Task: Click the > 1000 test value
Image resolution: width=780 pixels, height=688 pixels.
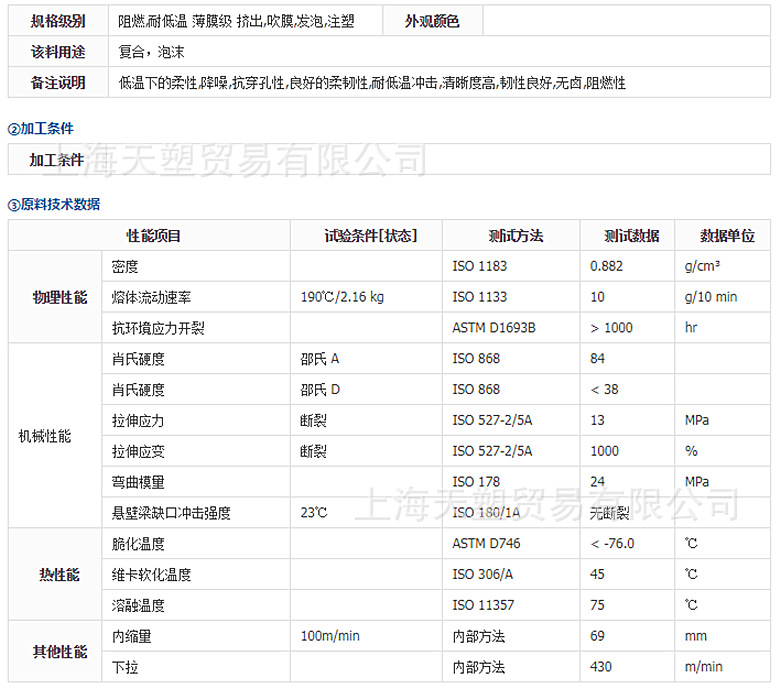Action: click(x=611, y=328)
